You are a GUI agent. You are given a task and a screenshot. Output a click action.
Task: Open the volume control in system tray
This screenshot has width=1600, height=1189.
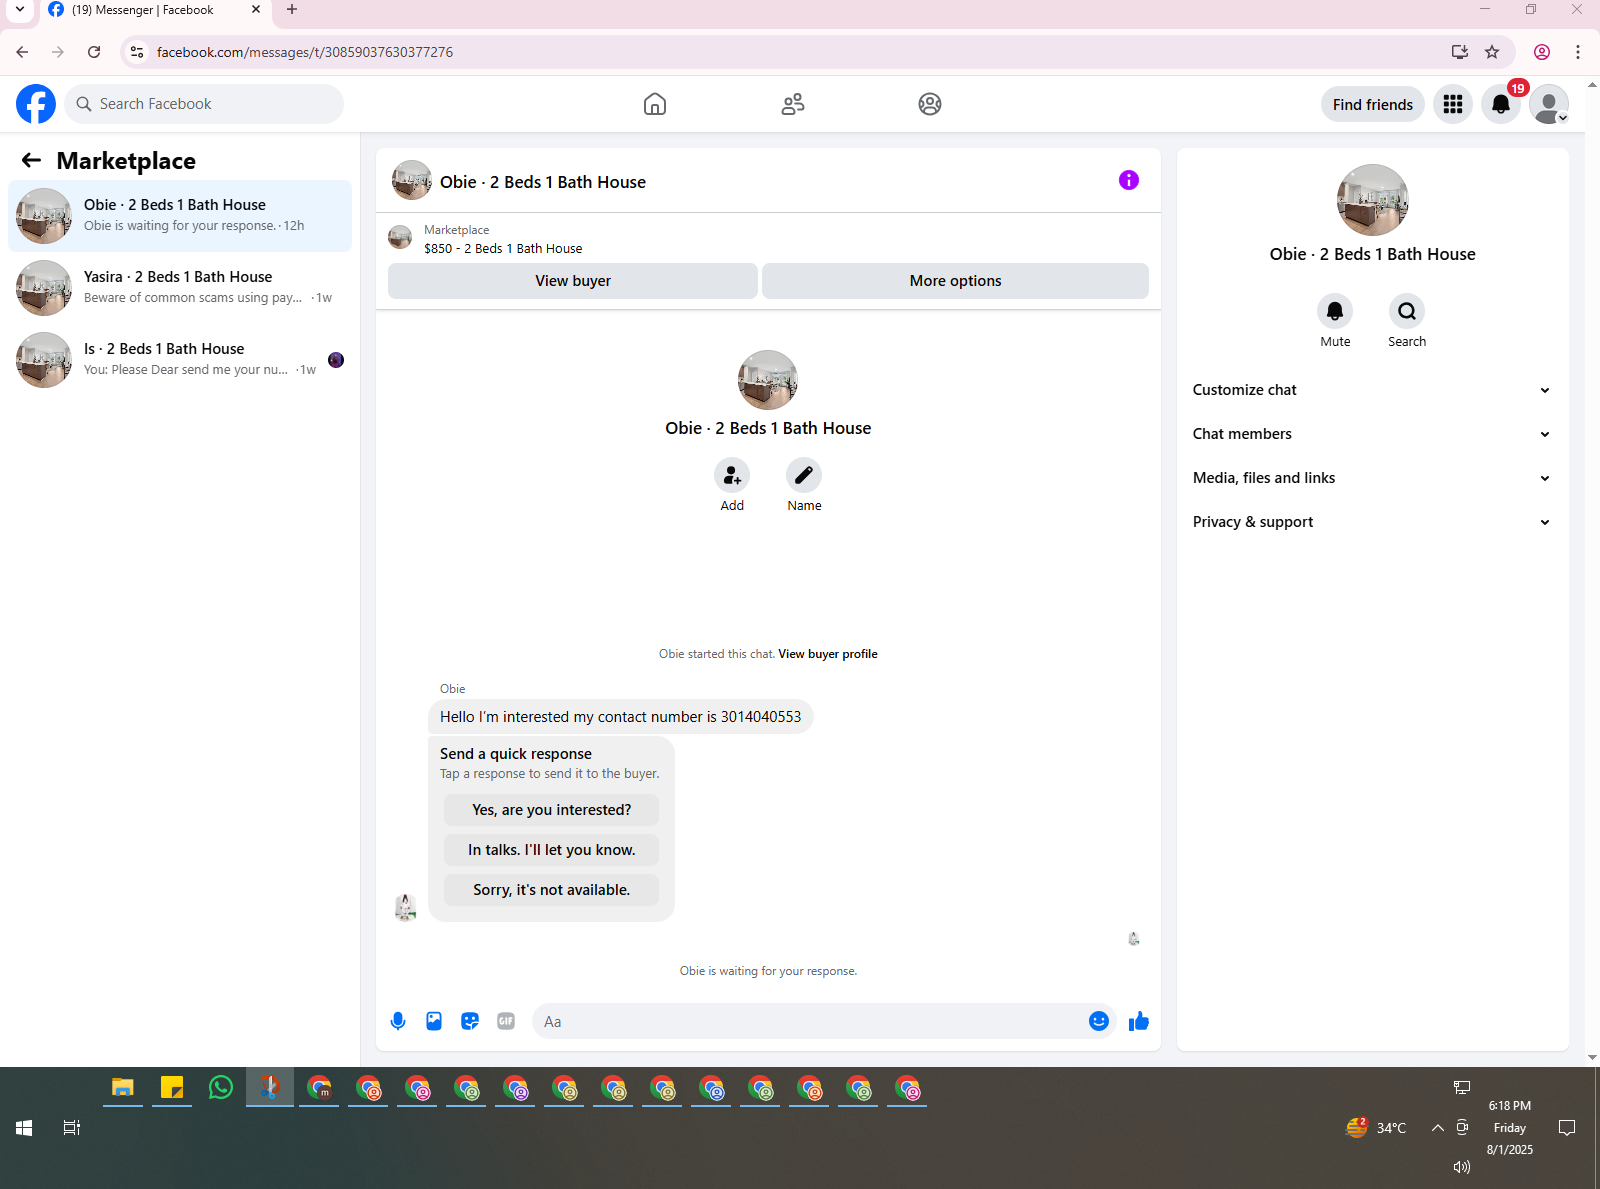(1462, 1167)
